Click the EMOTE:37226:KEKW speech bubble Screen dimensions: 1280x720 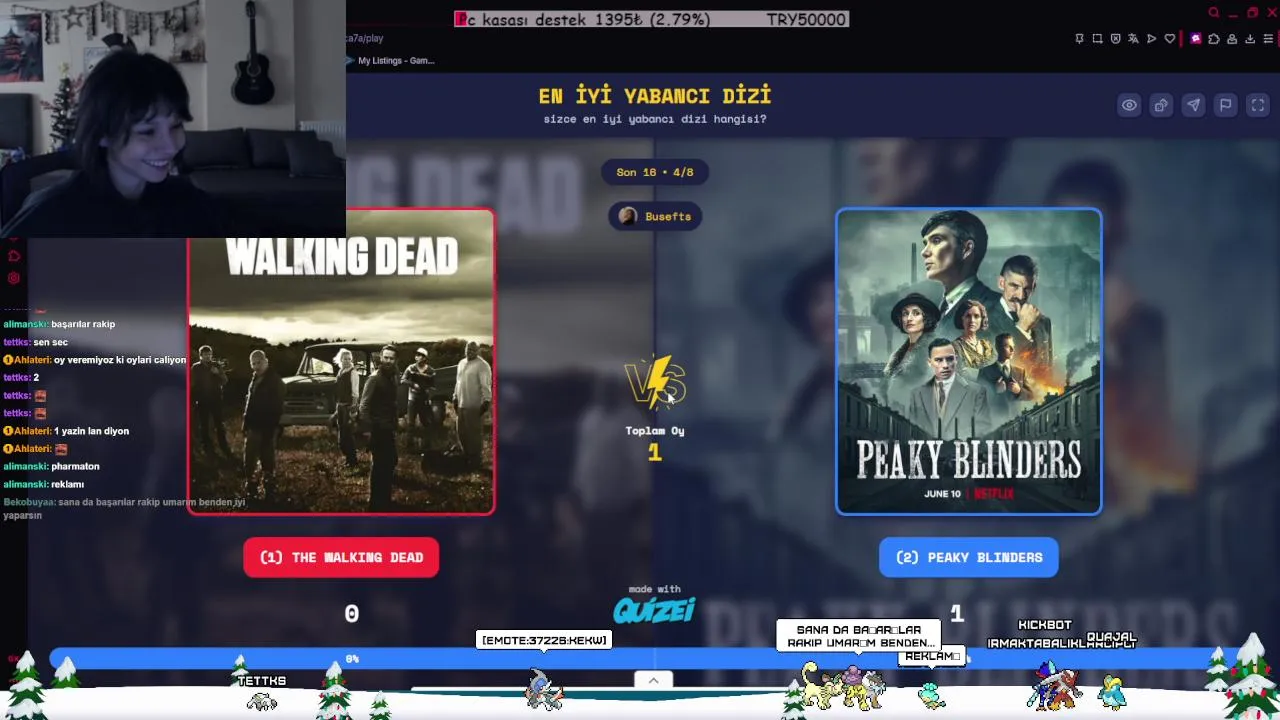tap(545, 640)
